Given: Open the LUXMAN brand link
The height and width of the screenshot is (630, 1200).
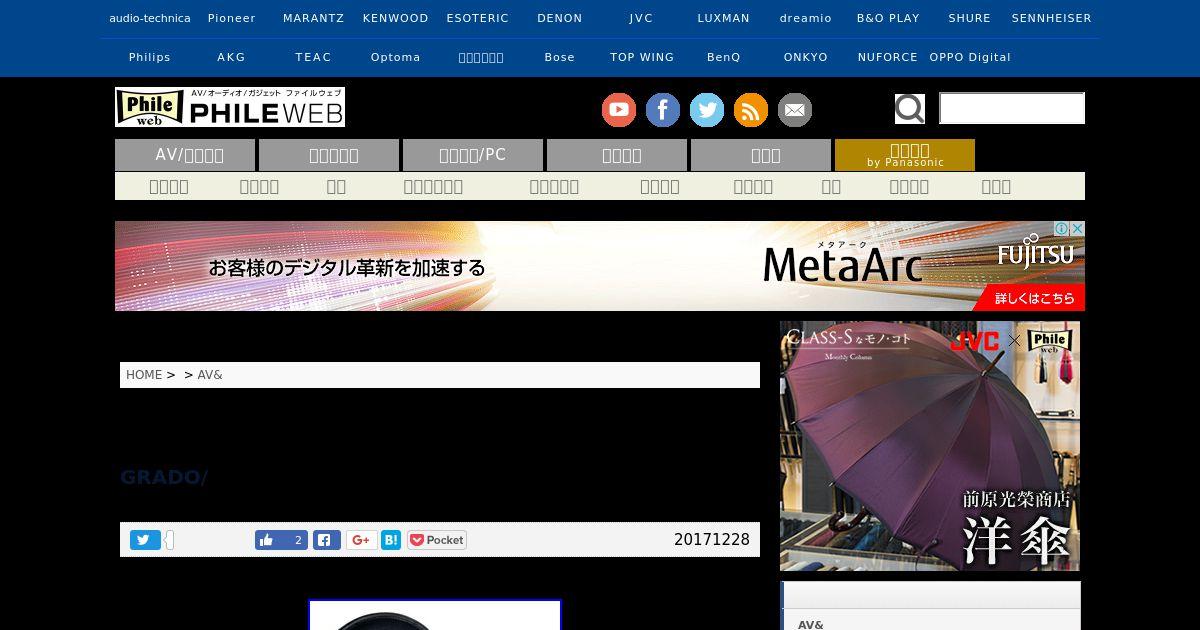Looking at the screenshot, I should pos(724,18).
